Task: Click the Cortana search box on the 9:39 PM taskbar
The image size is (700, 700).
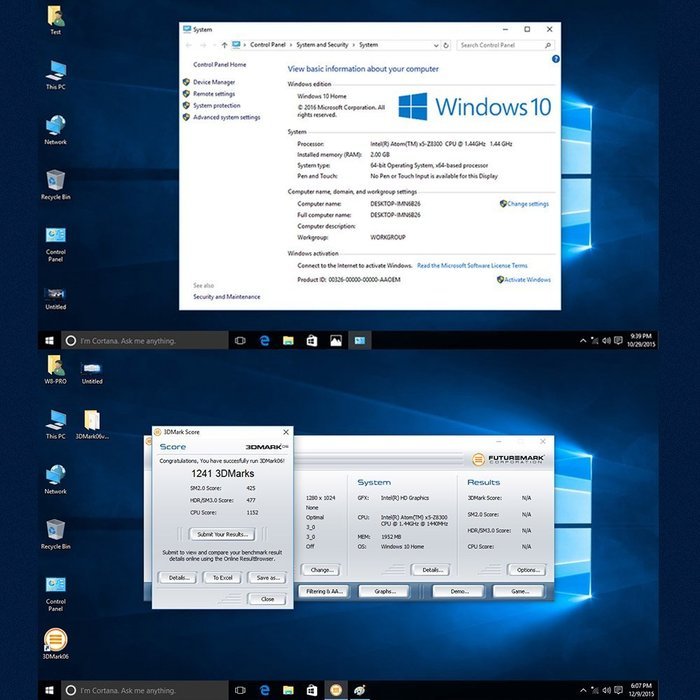Action: 145,341
